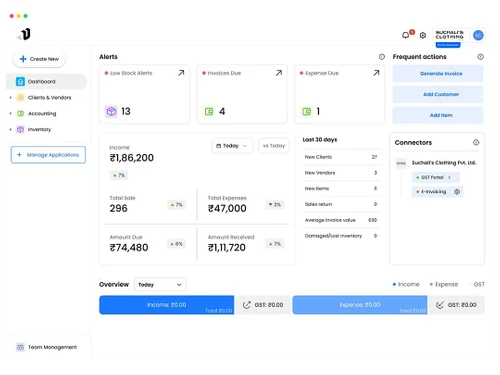Image resolution: width=500 pixels, height=375 pixels.
Task: Expand the Accounting tree arrow
Action: tap(10, 114)
